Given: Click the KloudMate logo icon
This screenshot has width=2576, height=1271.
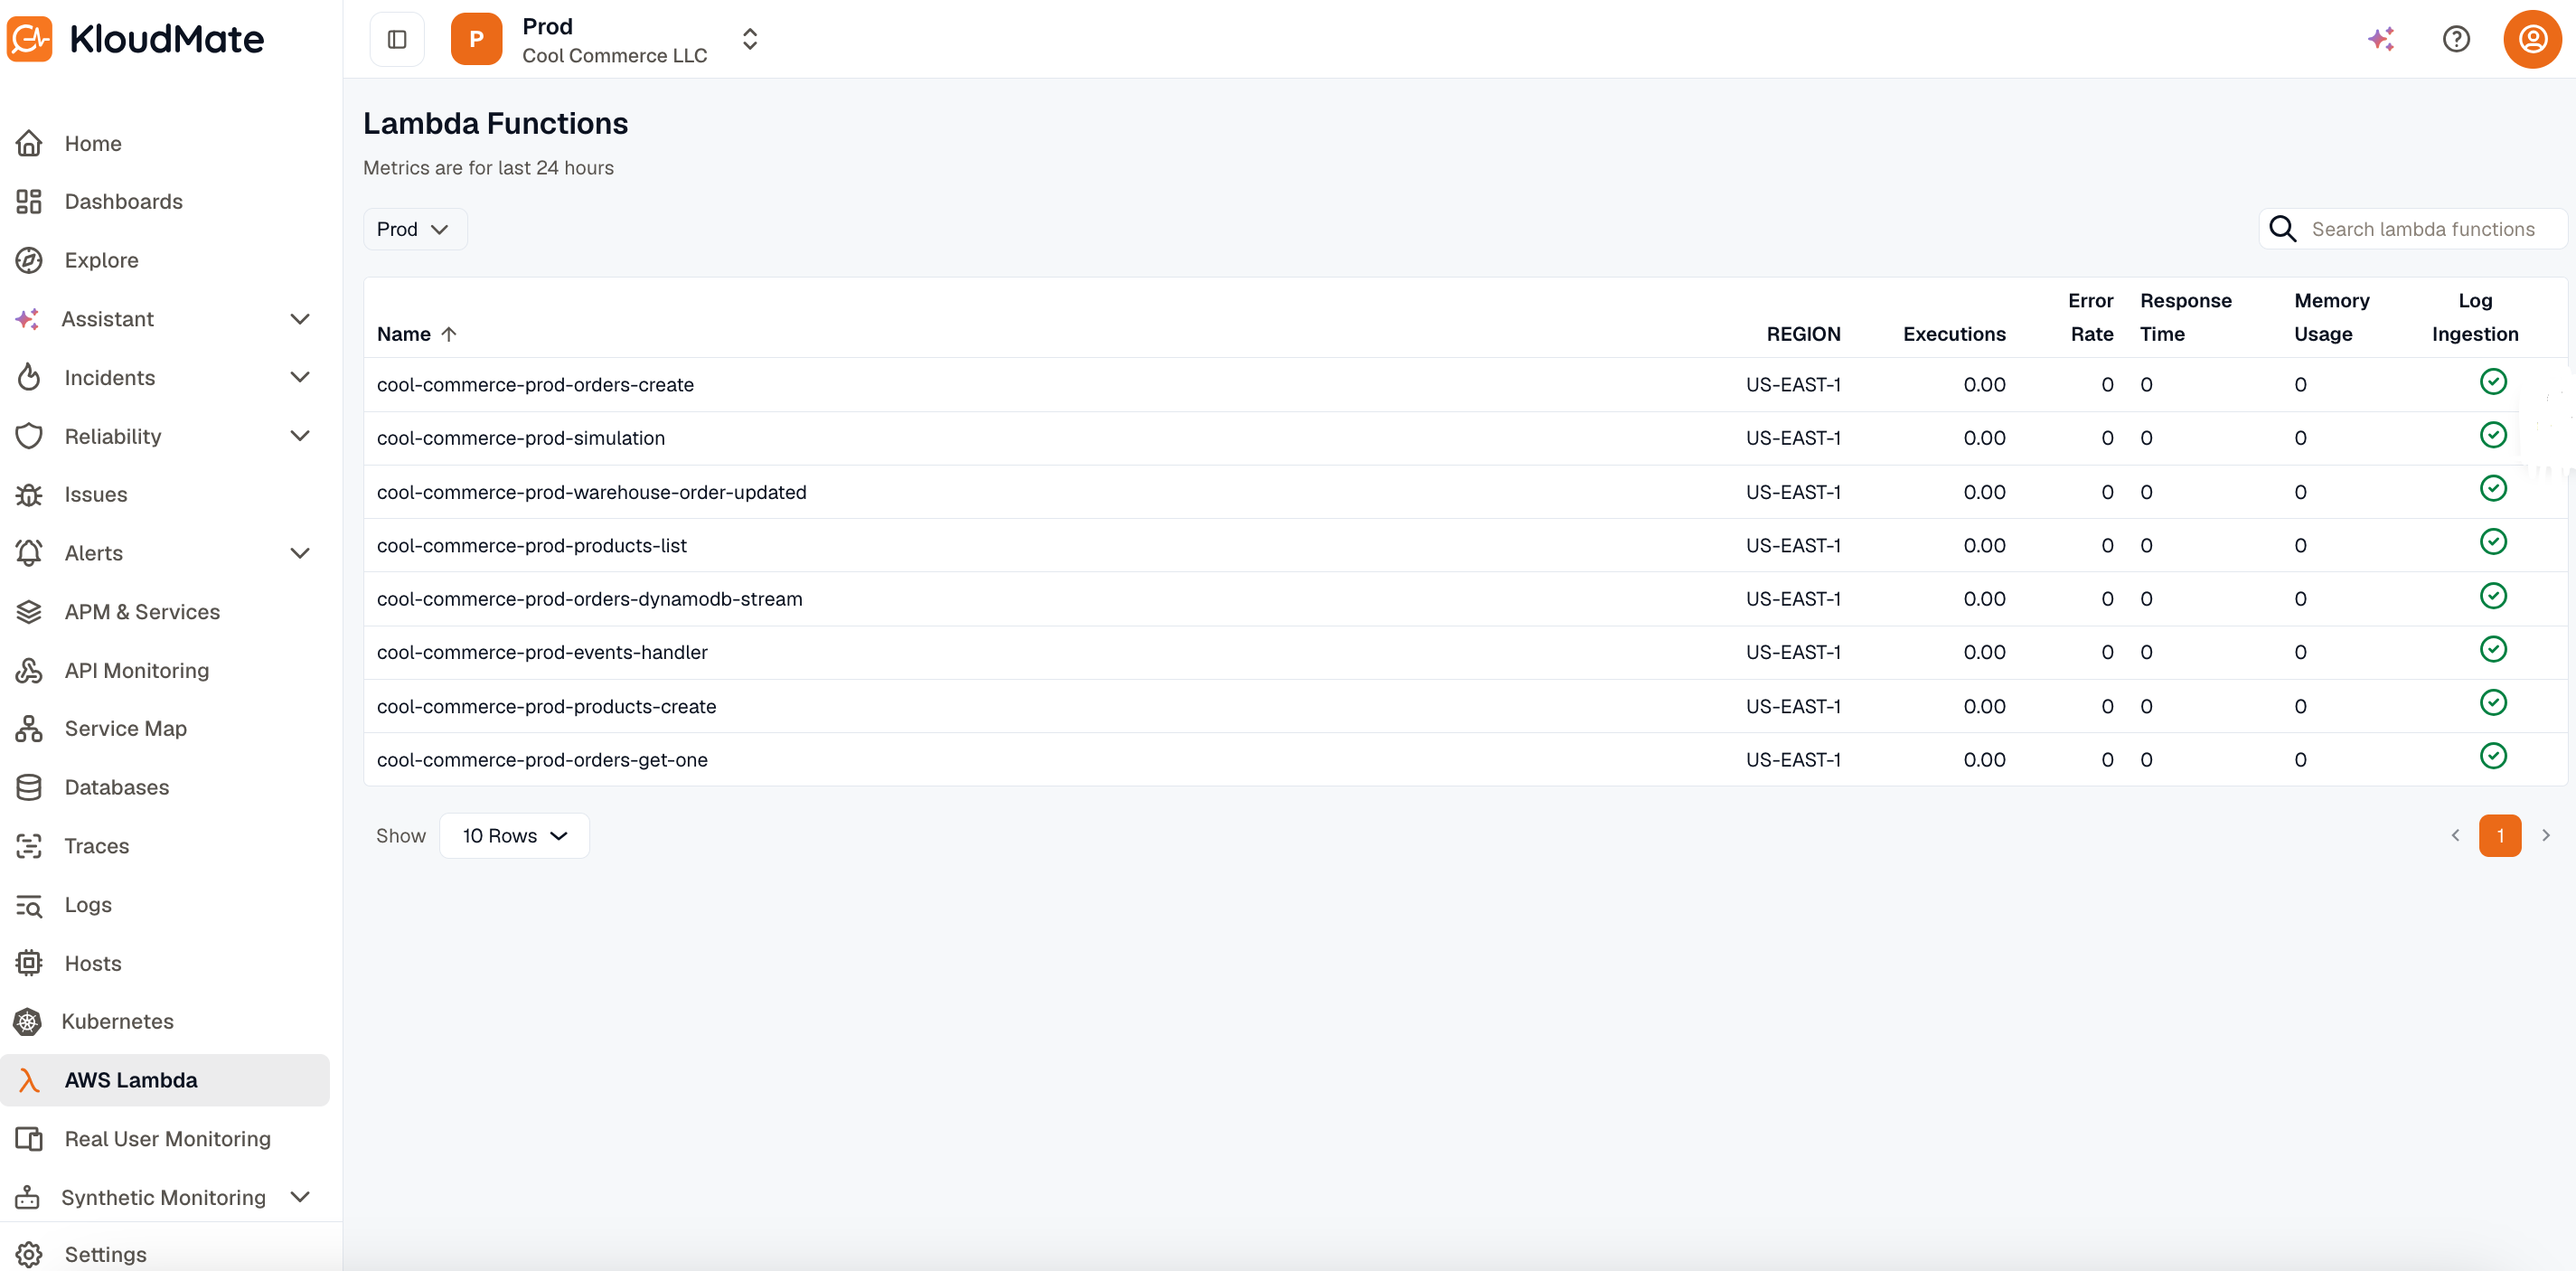Looking at the screenshot, I should [29, 39].
